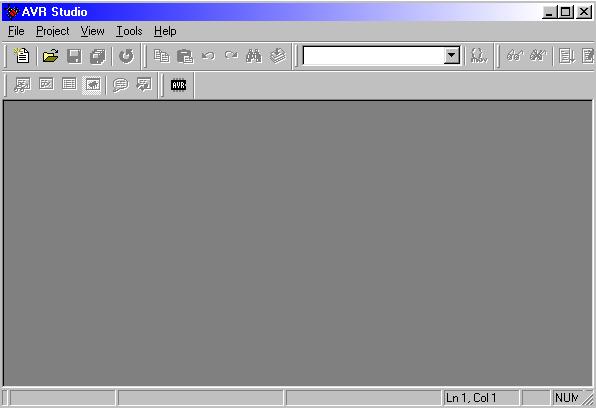
Task: Click the Ln 1, Col 1 status panel
Action: pos(482,398)
